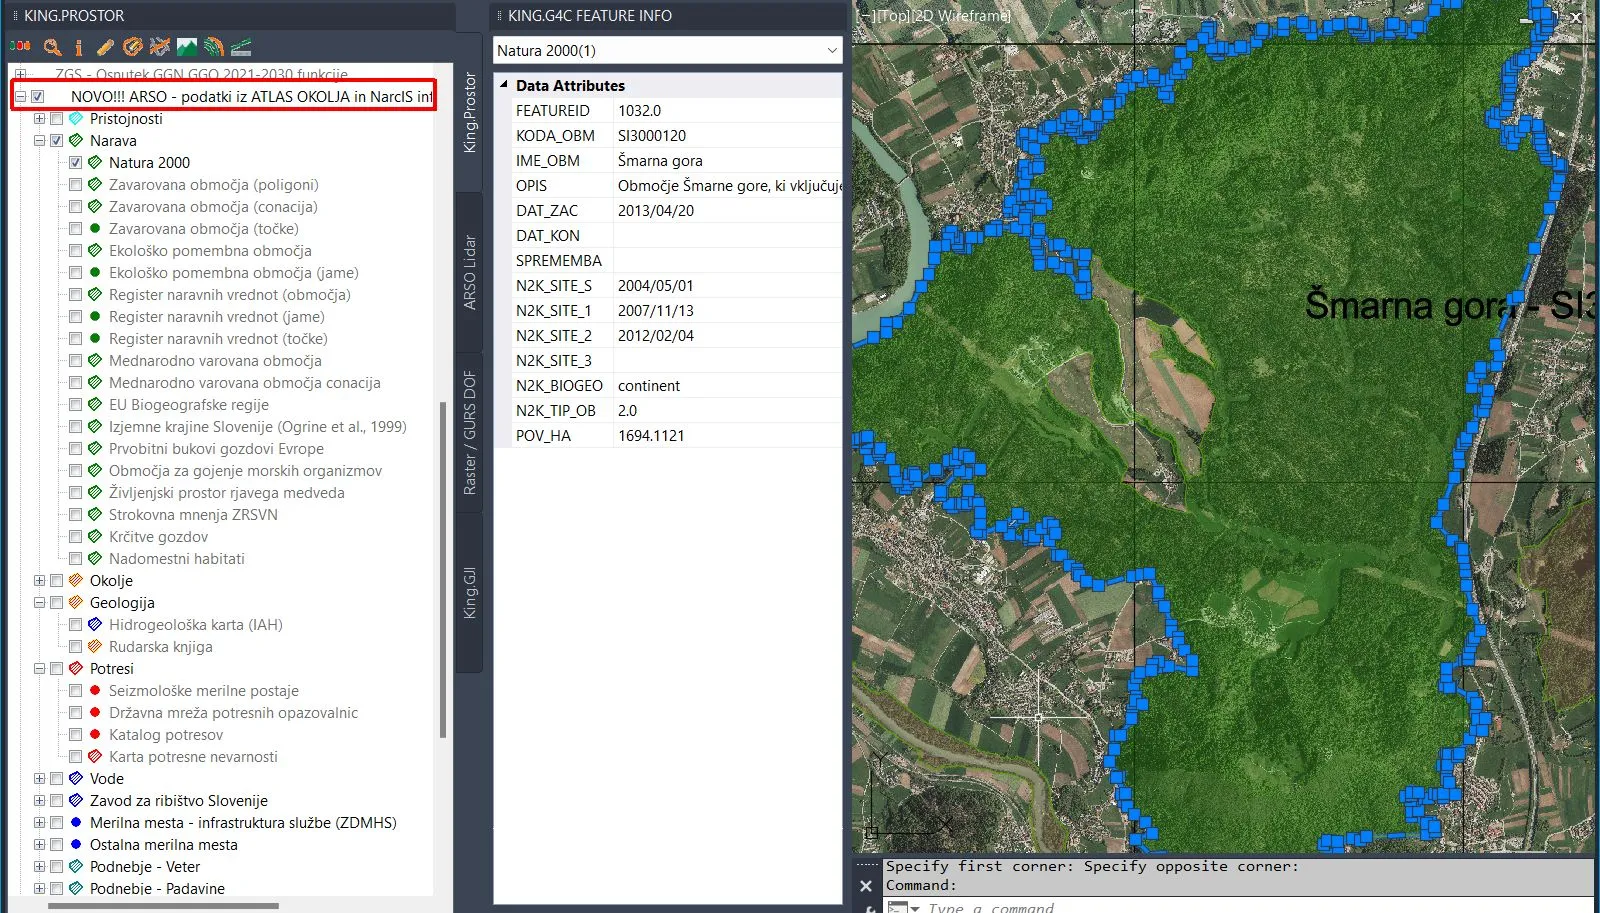This screenshot has width=1600, height=913.
Task: Click the green mountain terrain icon
Action: click(187, 47)
